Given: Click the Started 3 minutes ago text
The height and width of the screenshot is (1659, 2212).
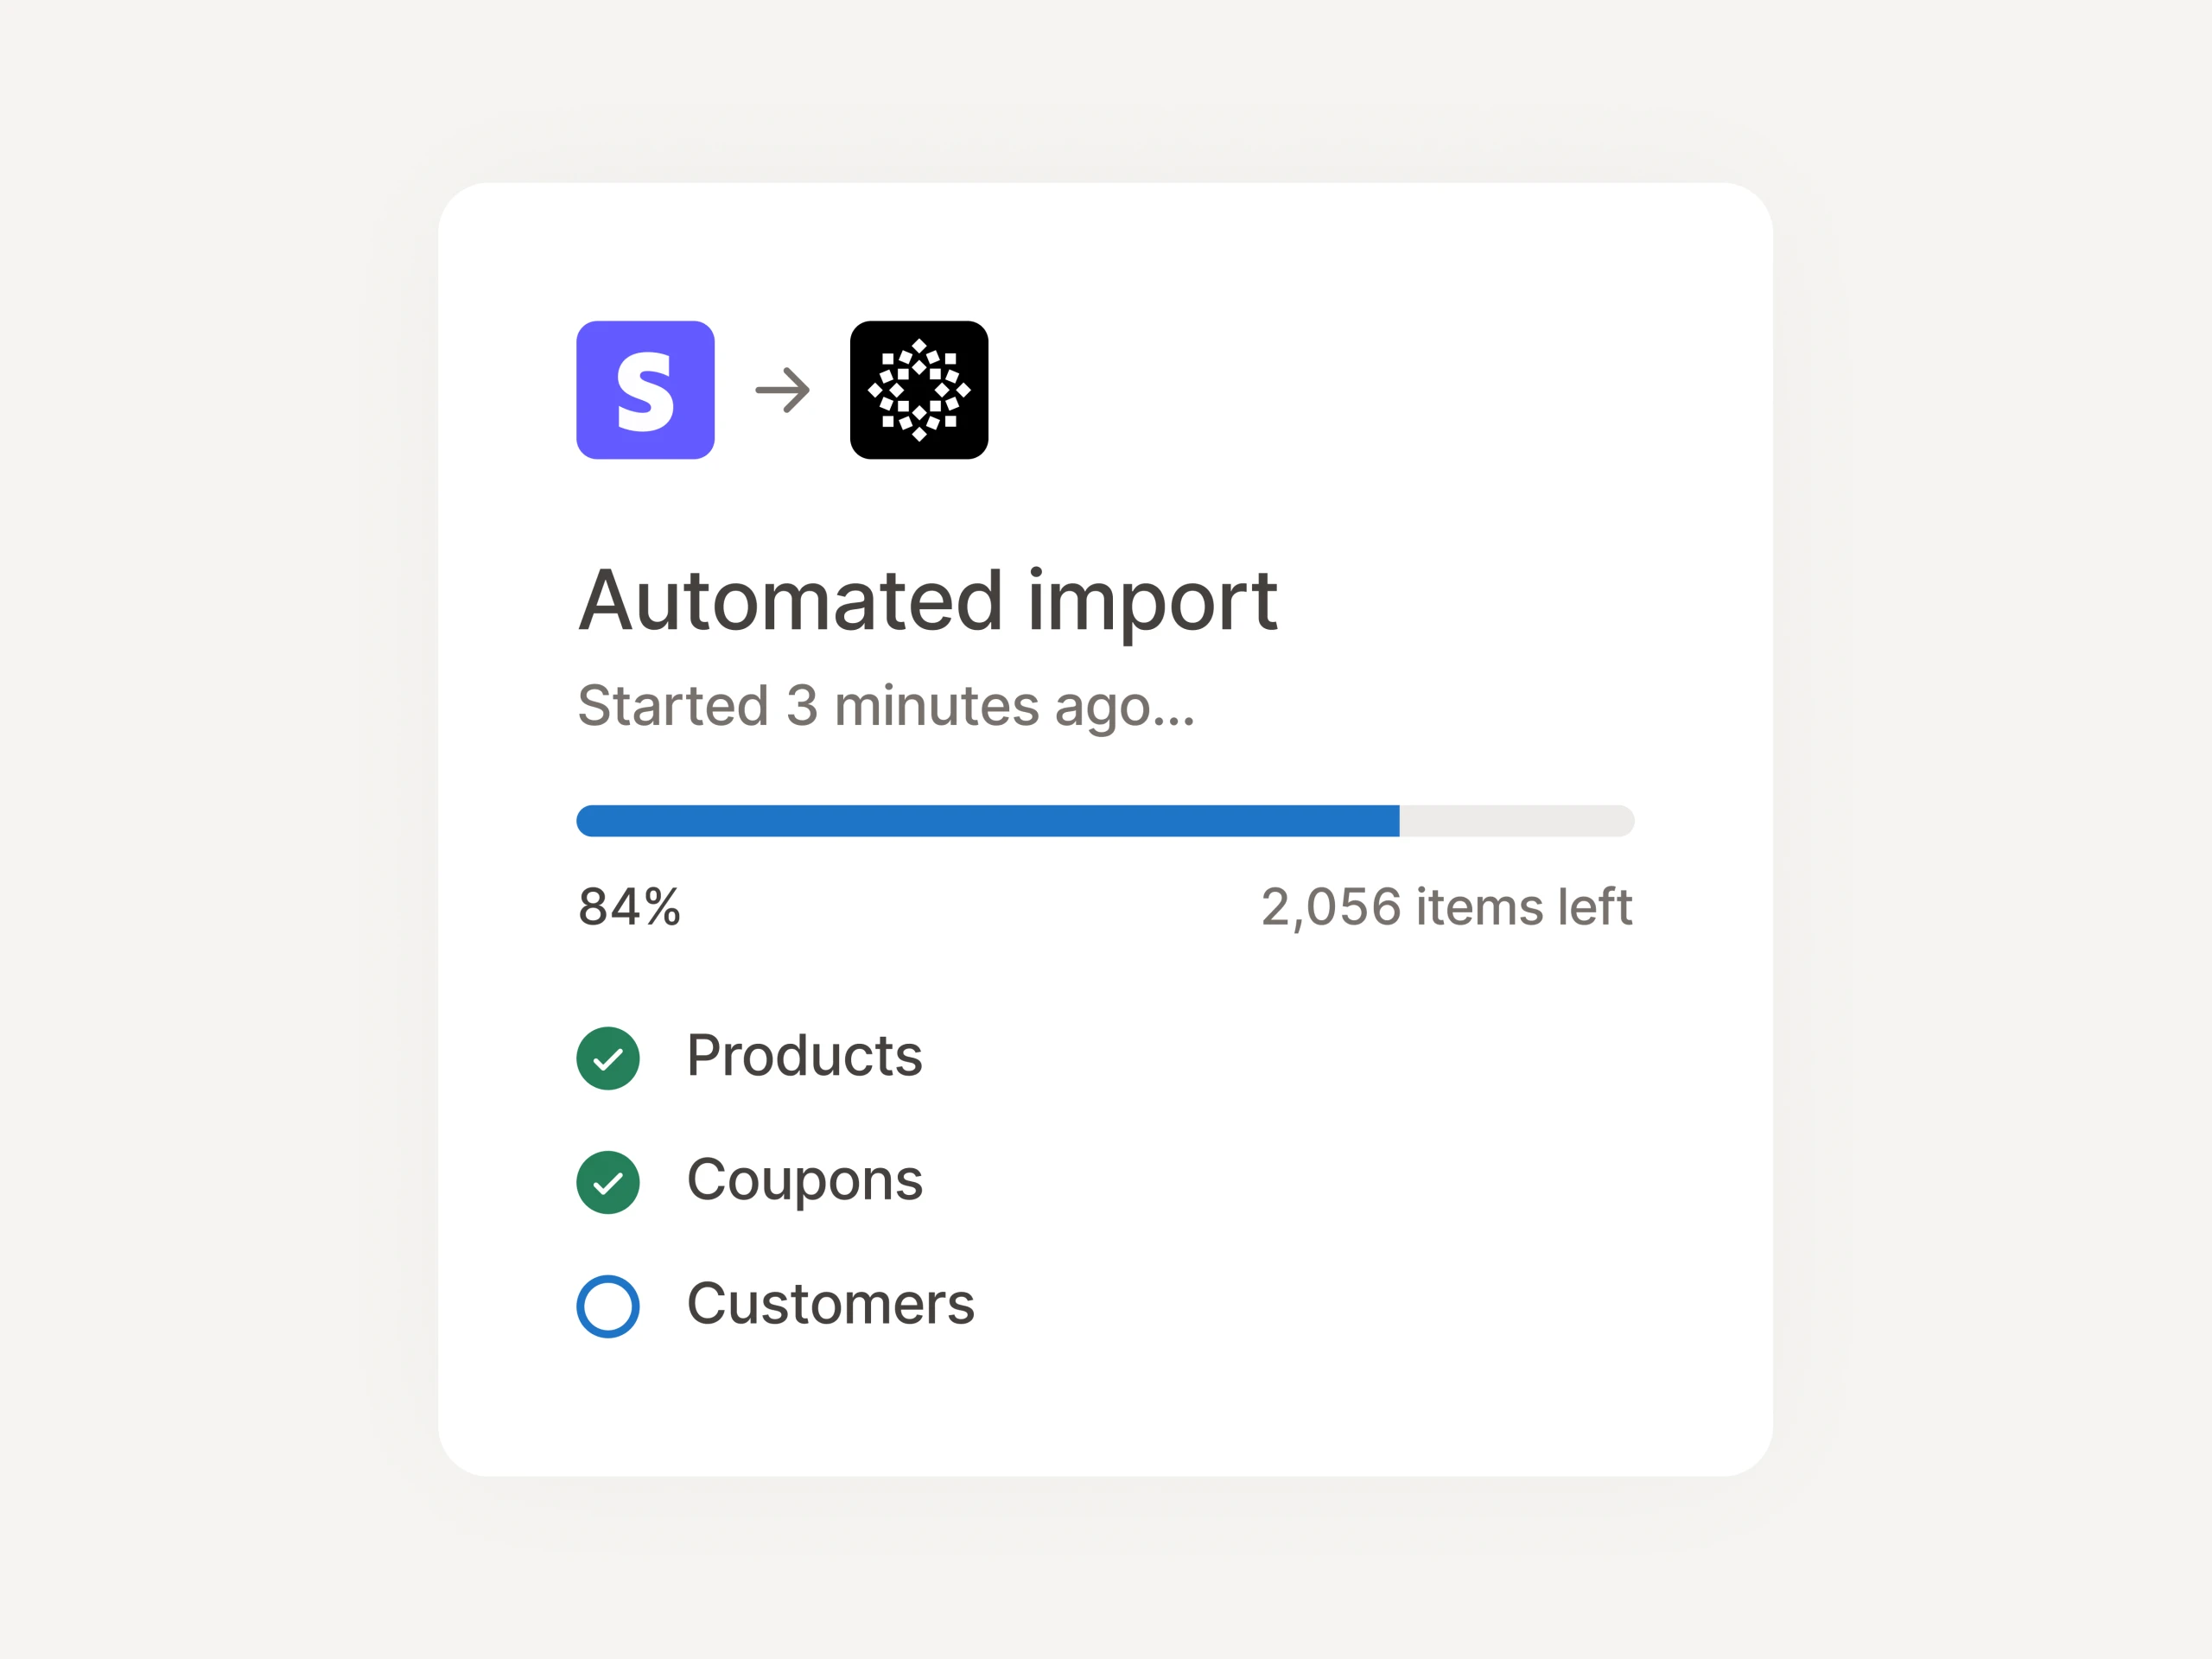Looking at the screenshot, I should pyautogui.click(x=886, y=707).
